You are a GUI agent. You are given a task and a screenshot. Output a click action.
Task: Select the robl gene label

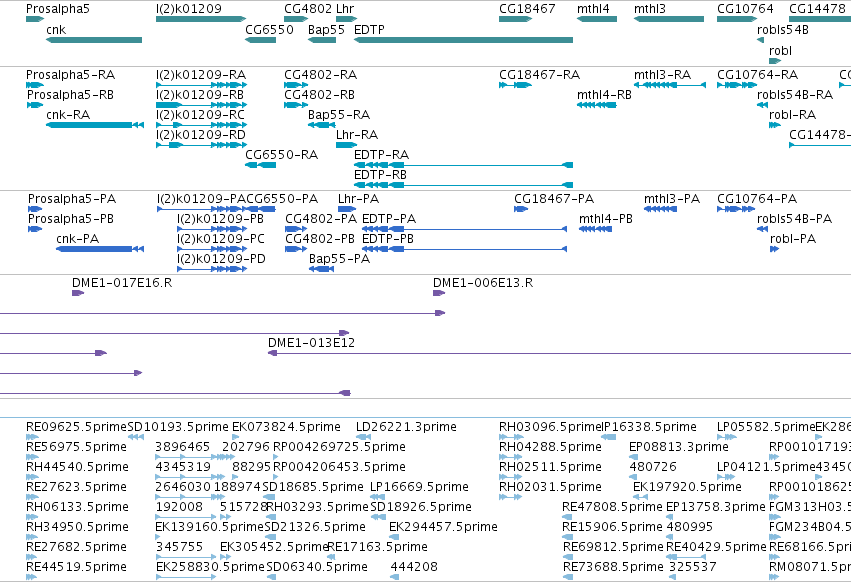[780, 50]
